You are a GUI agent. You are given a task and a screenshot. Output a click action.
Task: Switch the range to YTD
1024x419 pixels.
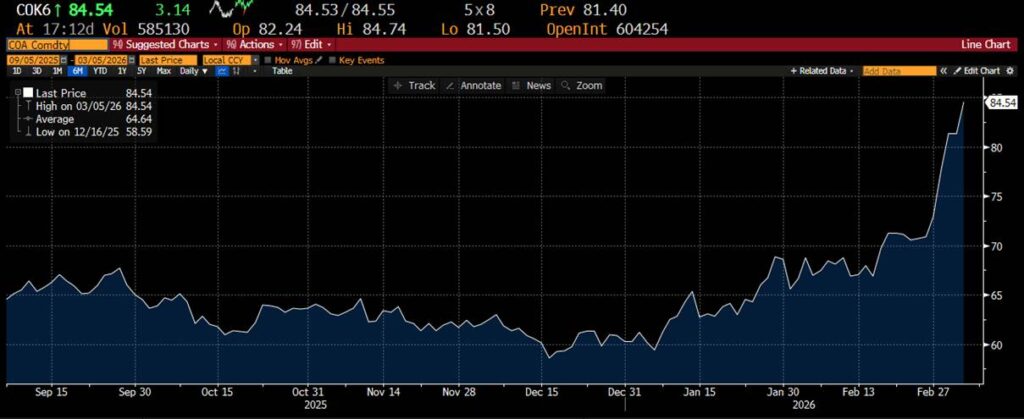click(x=101, y=72)
